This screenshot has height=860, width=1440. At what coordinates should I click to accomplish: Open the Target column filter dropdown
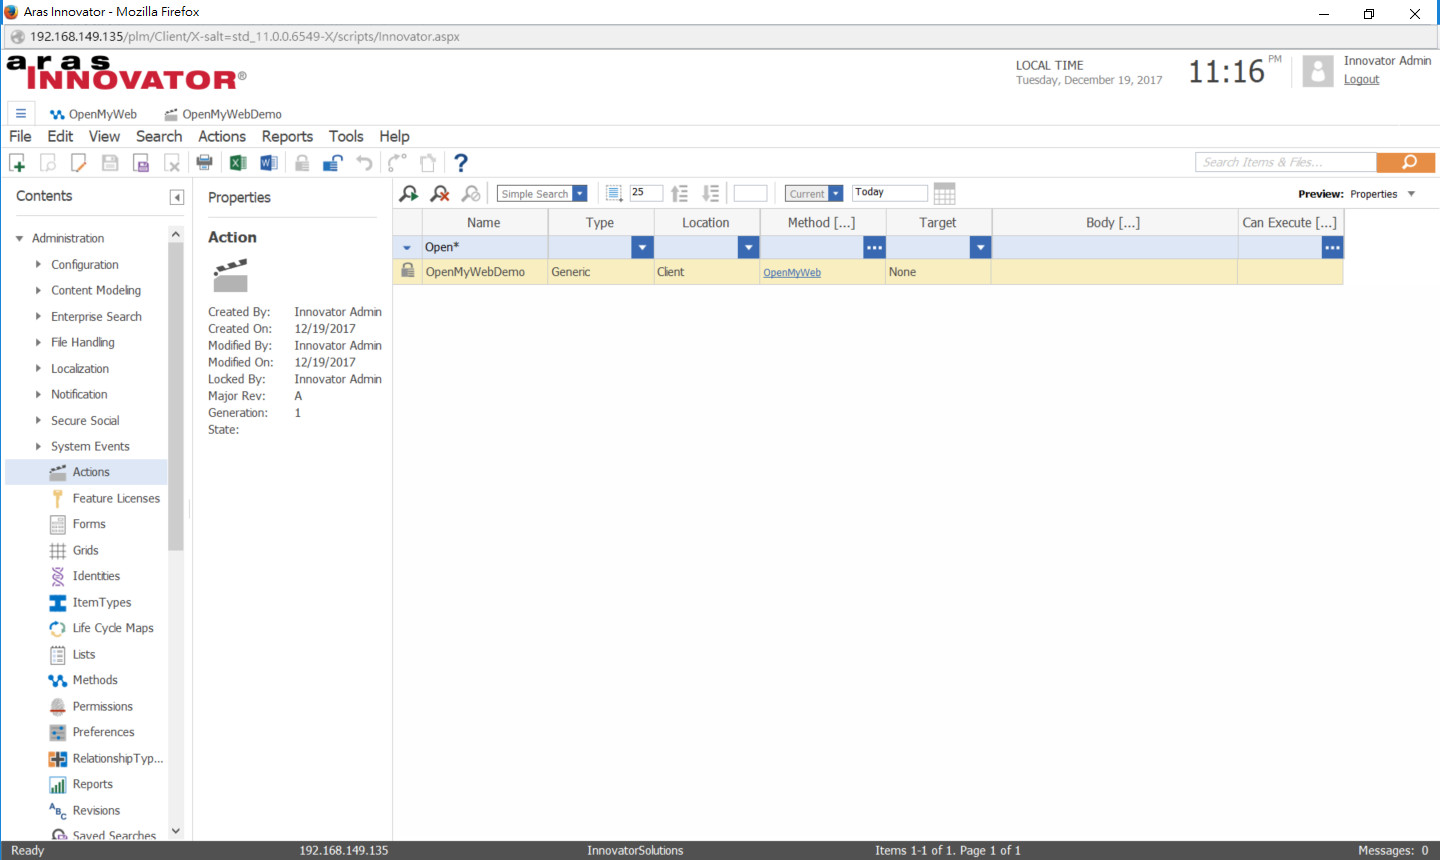[981, 247]
